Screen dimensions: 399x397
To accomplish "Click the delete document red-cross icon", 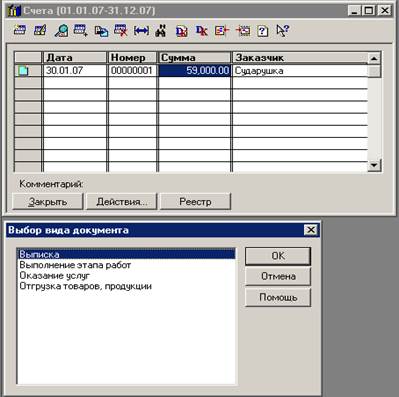I will (121, 30).
